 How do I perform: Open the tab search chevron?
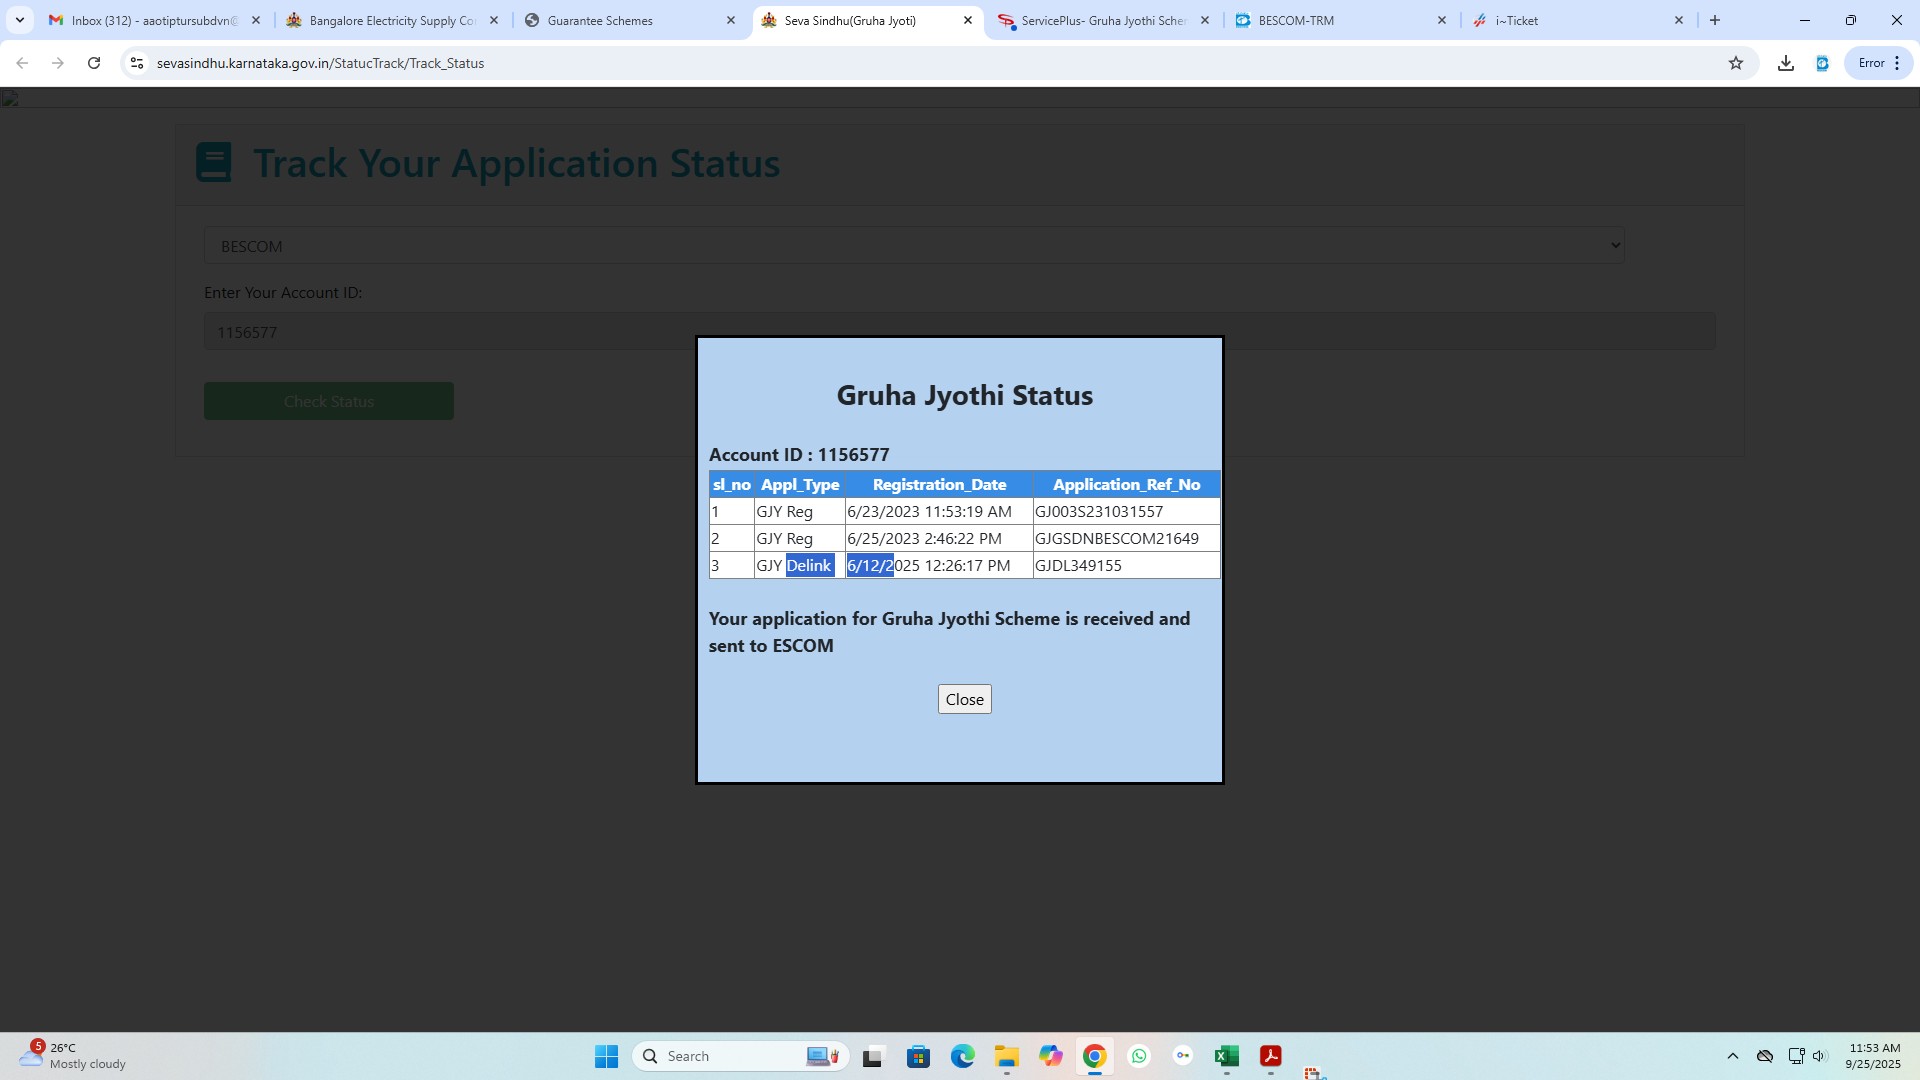click(19, 20)
